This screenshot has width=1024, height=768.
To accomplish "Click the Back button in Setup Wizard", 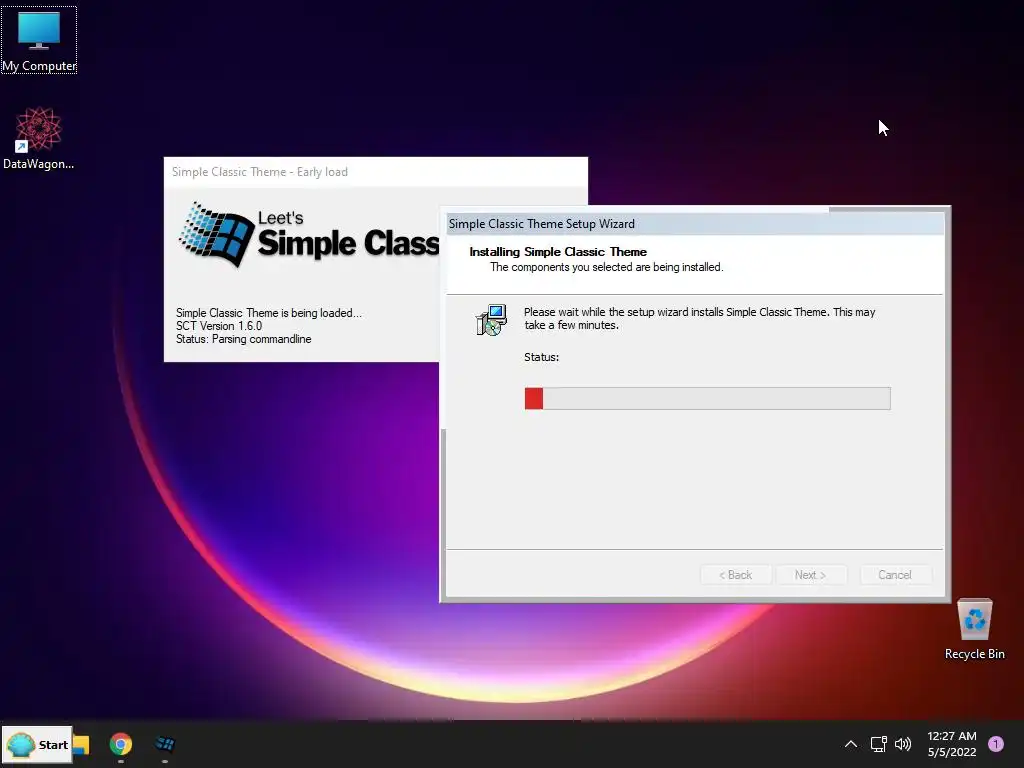I will point(735,575).
